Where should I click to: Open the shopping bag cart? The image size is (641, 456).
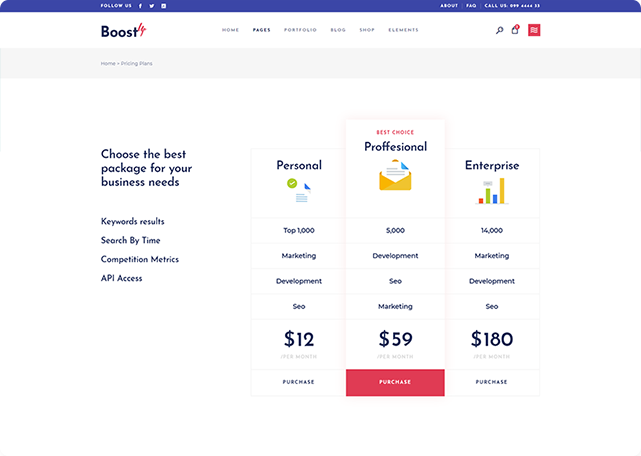[515, 30]
